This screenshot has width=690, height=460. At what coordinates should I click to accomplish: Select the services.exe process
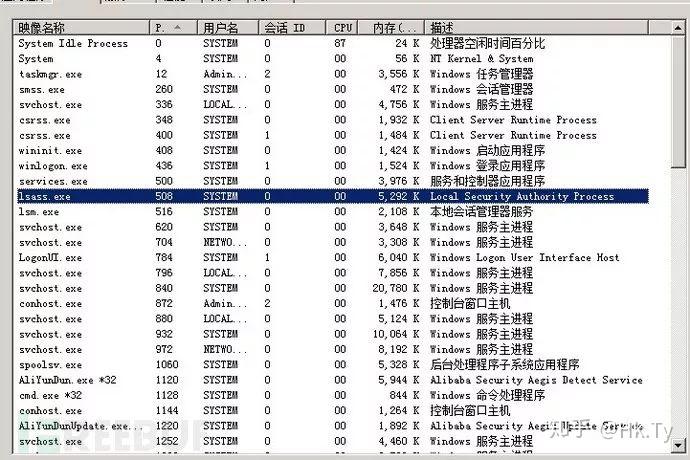coord(333,181)
